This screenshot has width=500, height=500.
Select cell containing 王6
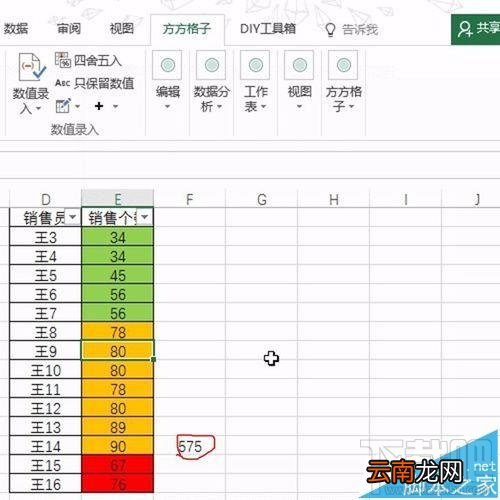tap(46, 294)
